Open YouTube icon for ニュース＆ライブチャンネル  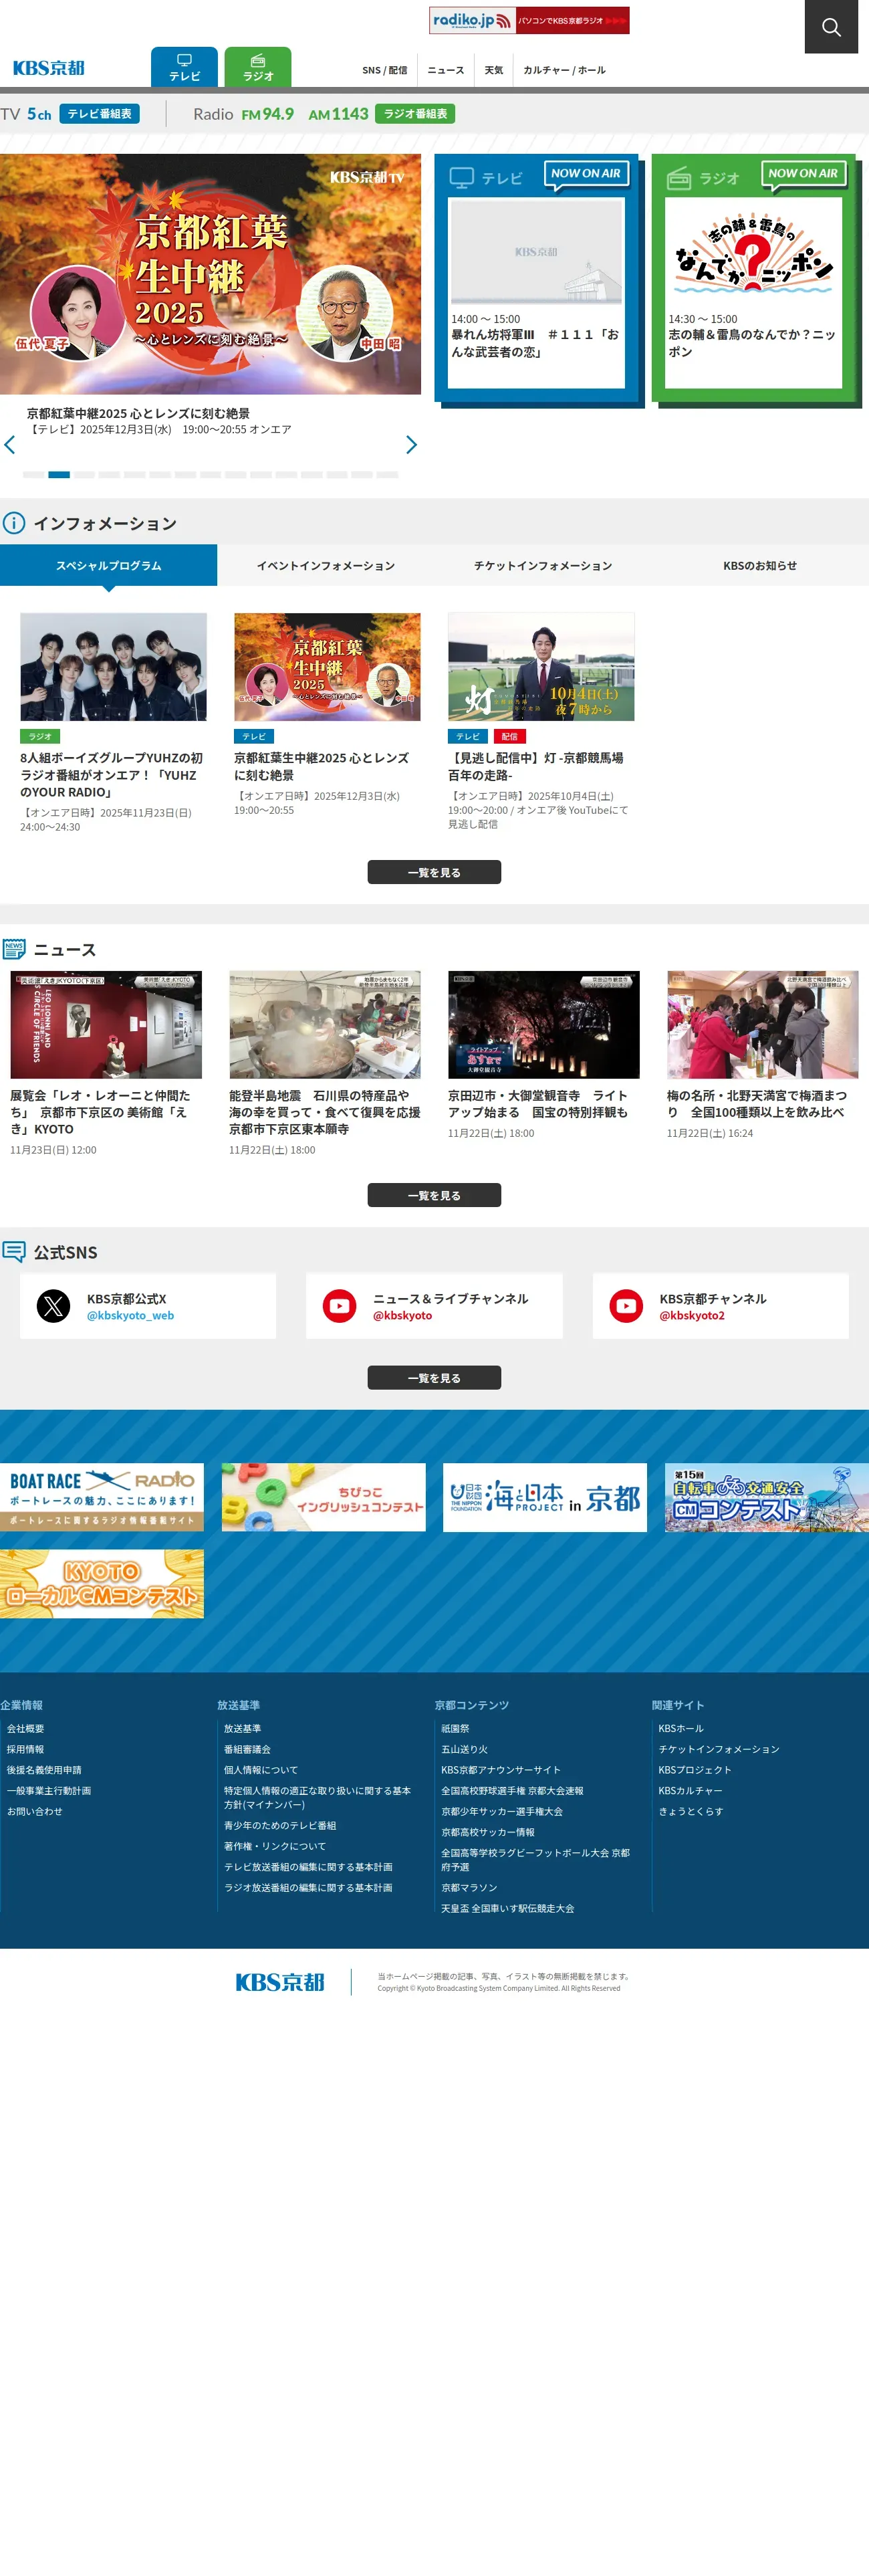tap(340, 1307)
